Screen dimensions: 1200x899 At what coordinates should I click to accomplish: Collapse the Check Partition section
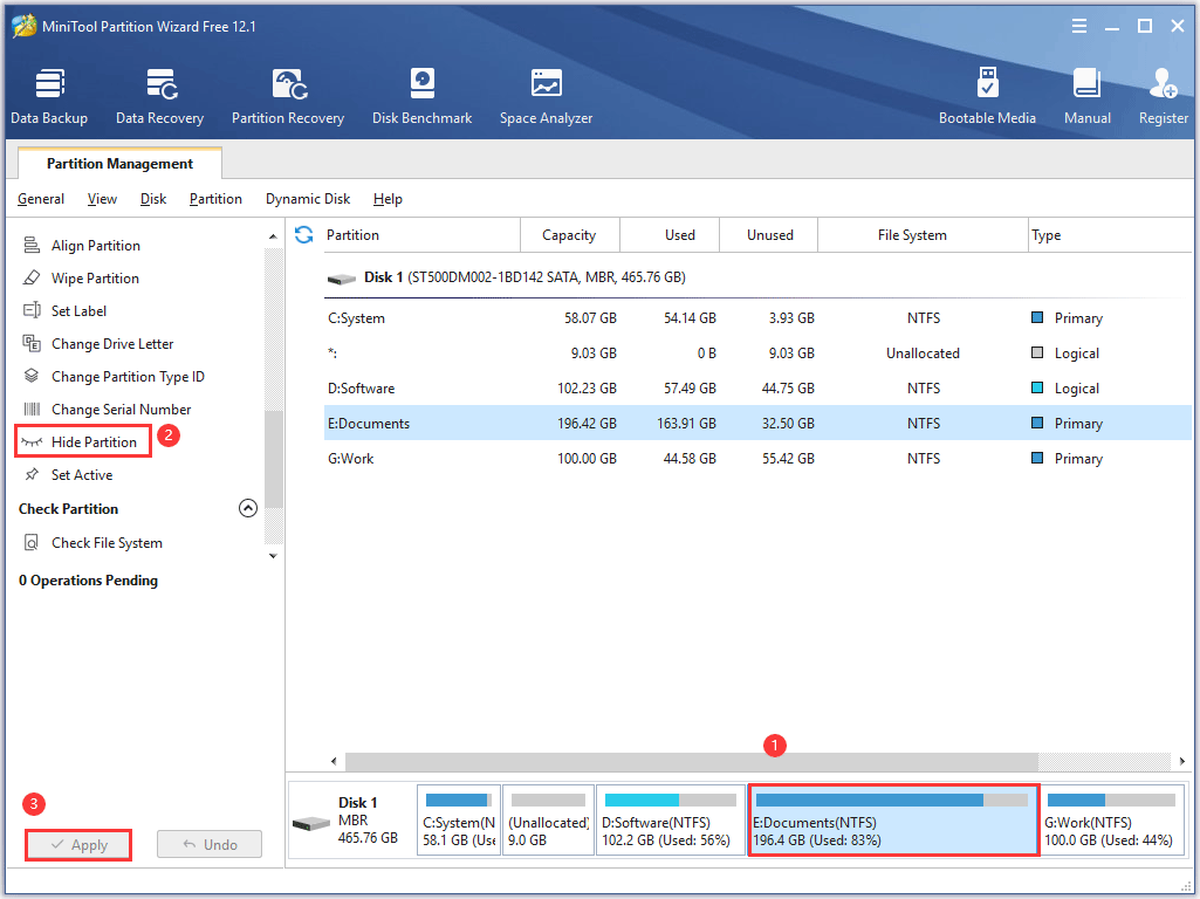click(248, 508)
